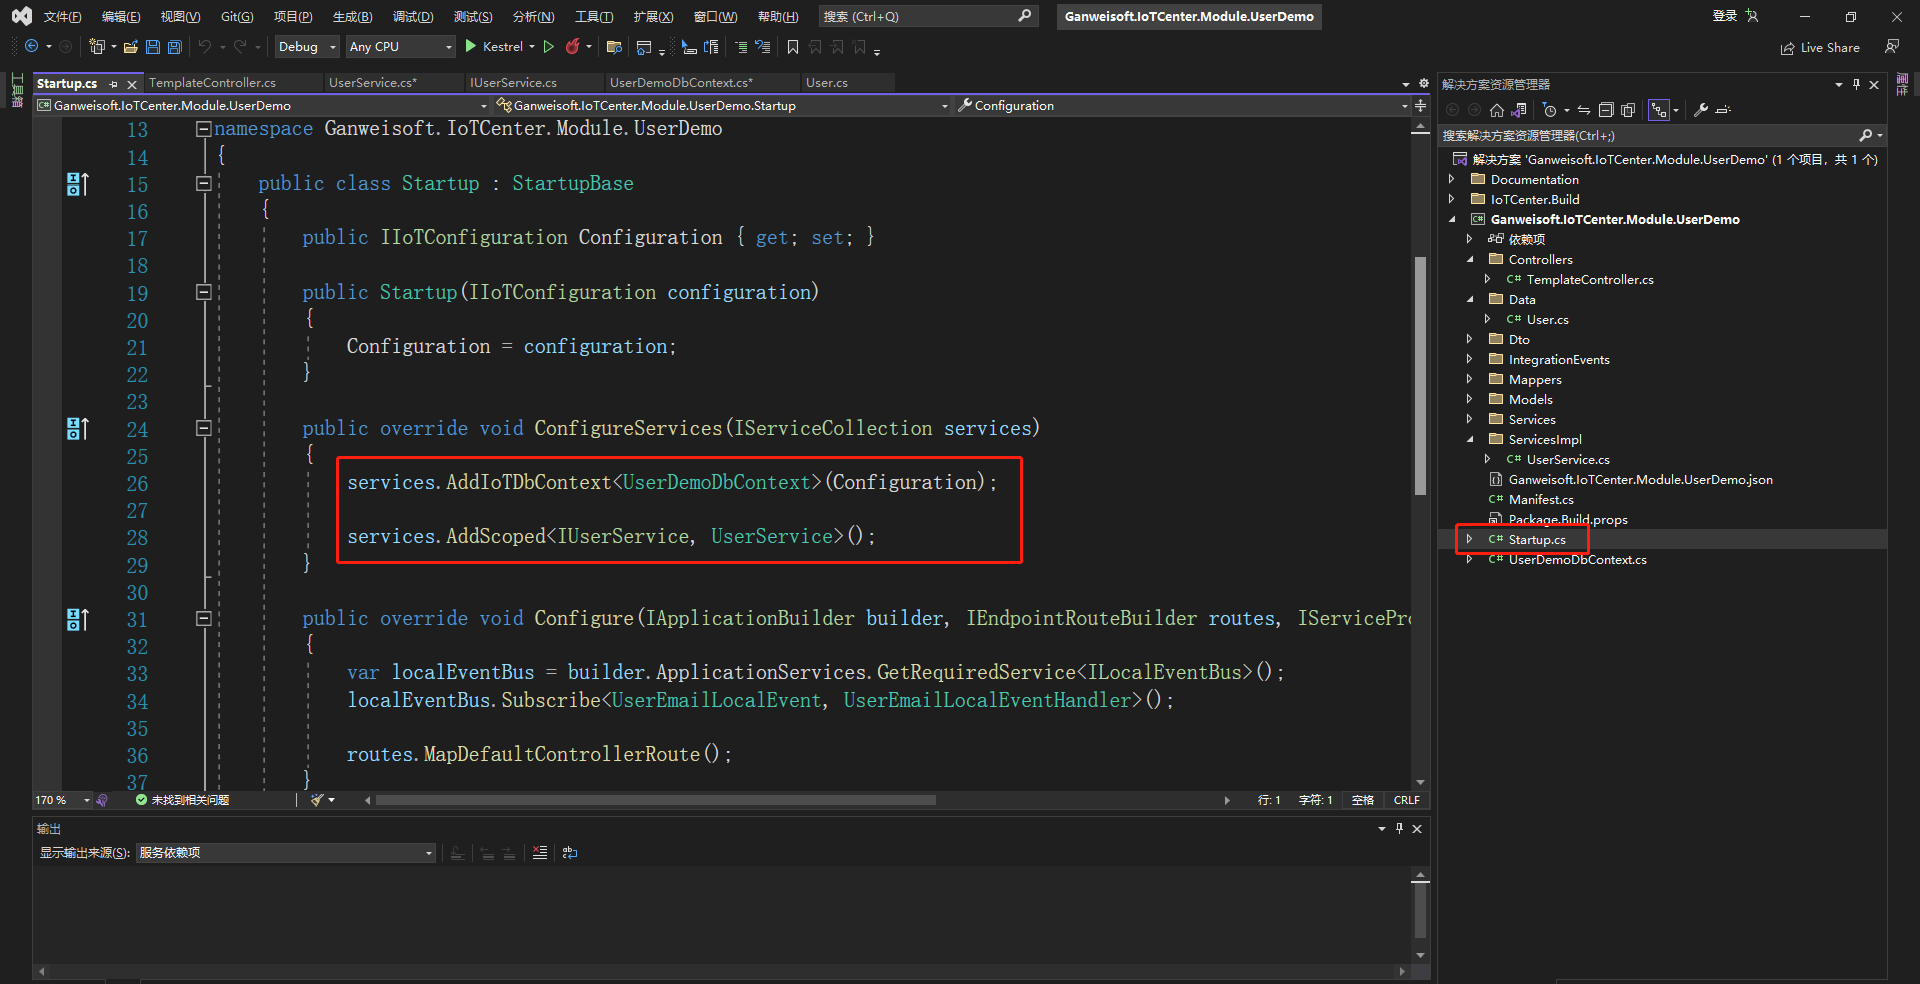Expand the Services folder in Solution Explorer
This screenshot has height=984, width=1920.
(1469, 420)
